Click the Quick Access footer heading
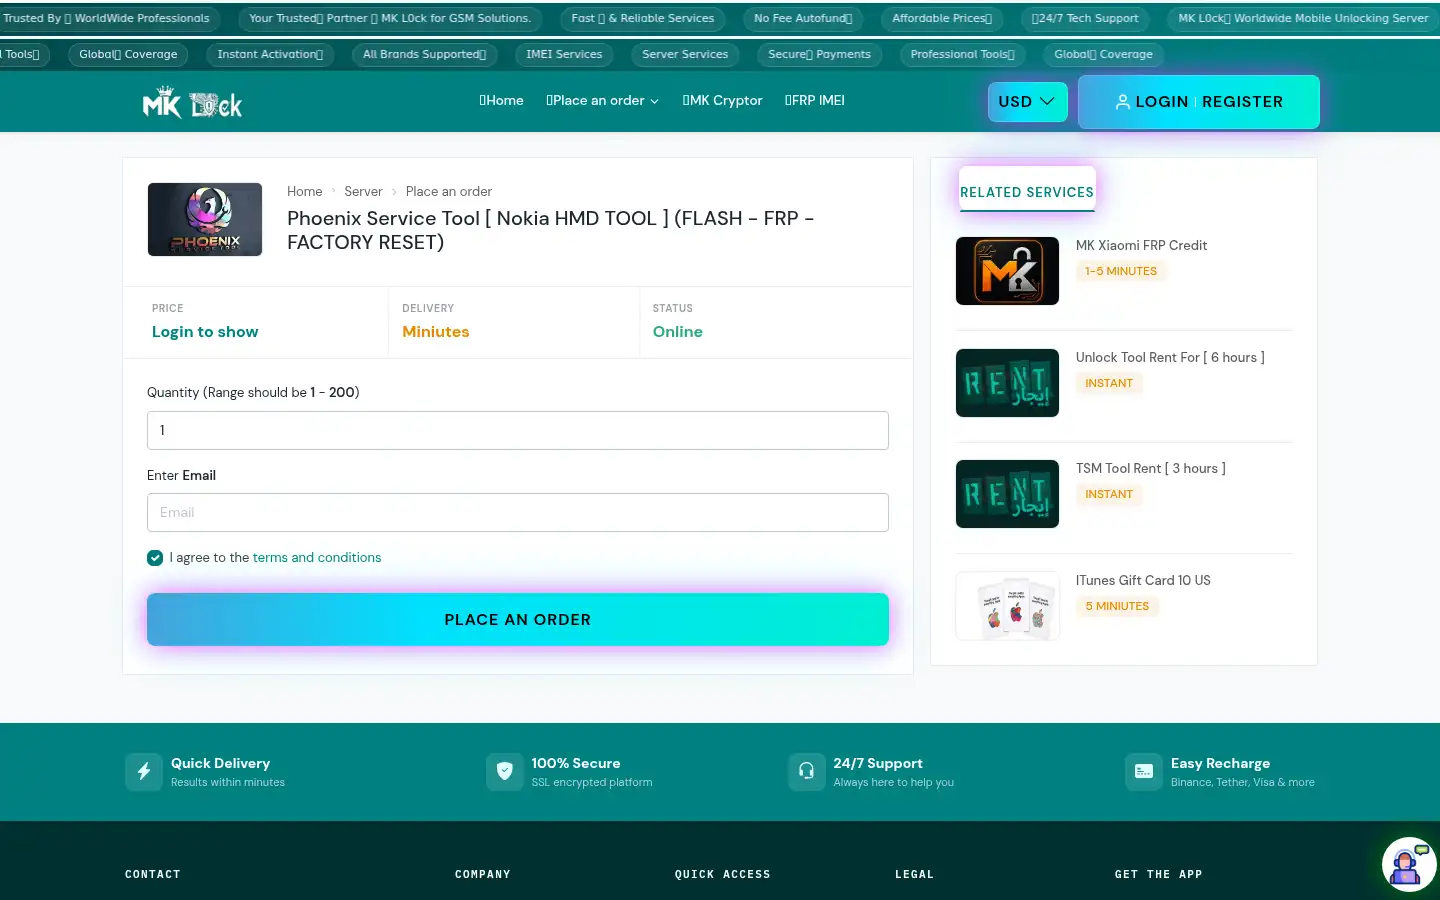Viewport: 1440px width, 900px height. pyautogui.click(x=722, y=874)
